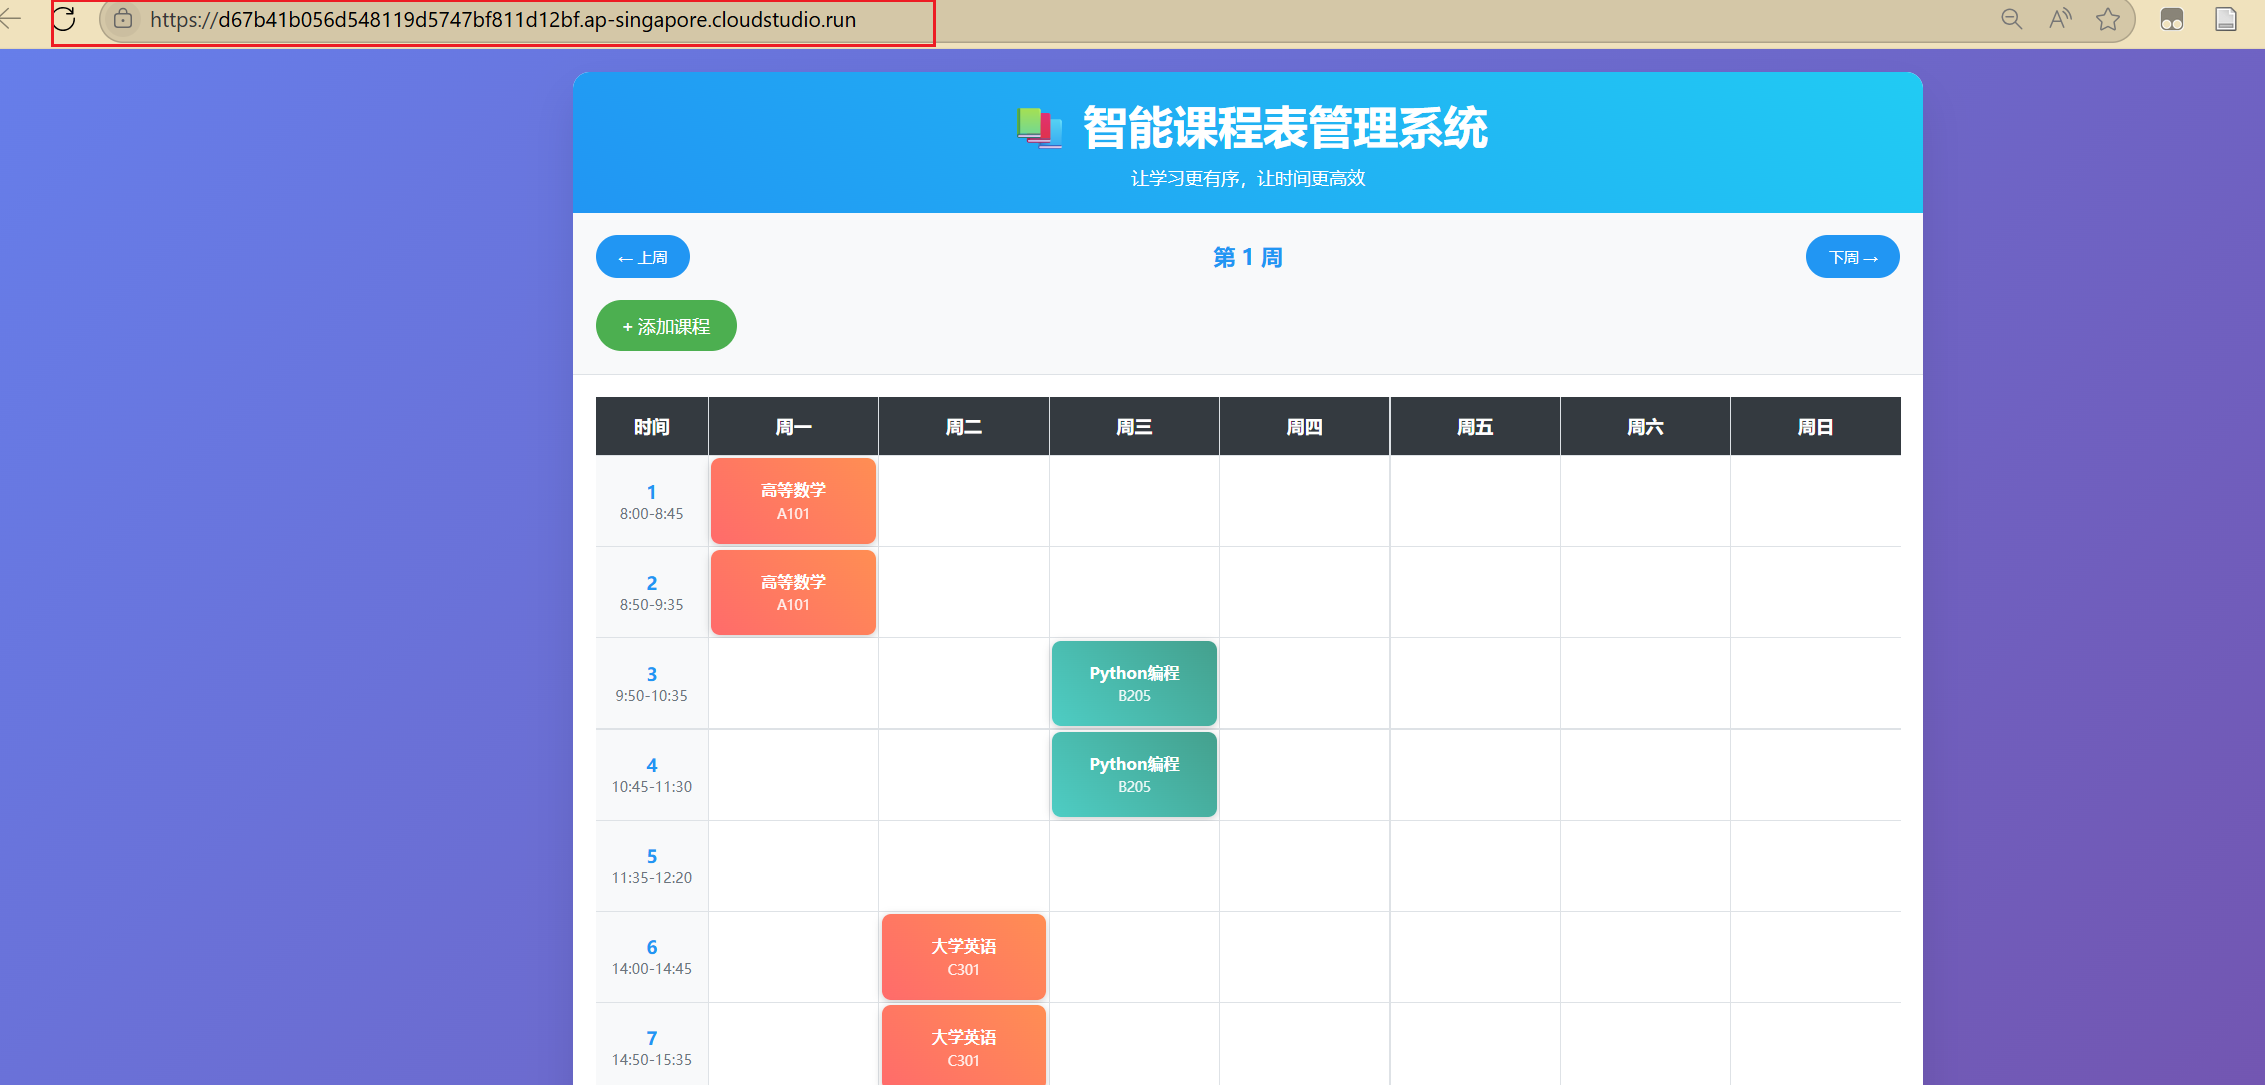Click the empty Thursday cell in period 5
The image size is (2265, 1085).
(x=1304, y=866)
